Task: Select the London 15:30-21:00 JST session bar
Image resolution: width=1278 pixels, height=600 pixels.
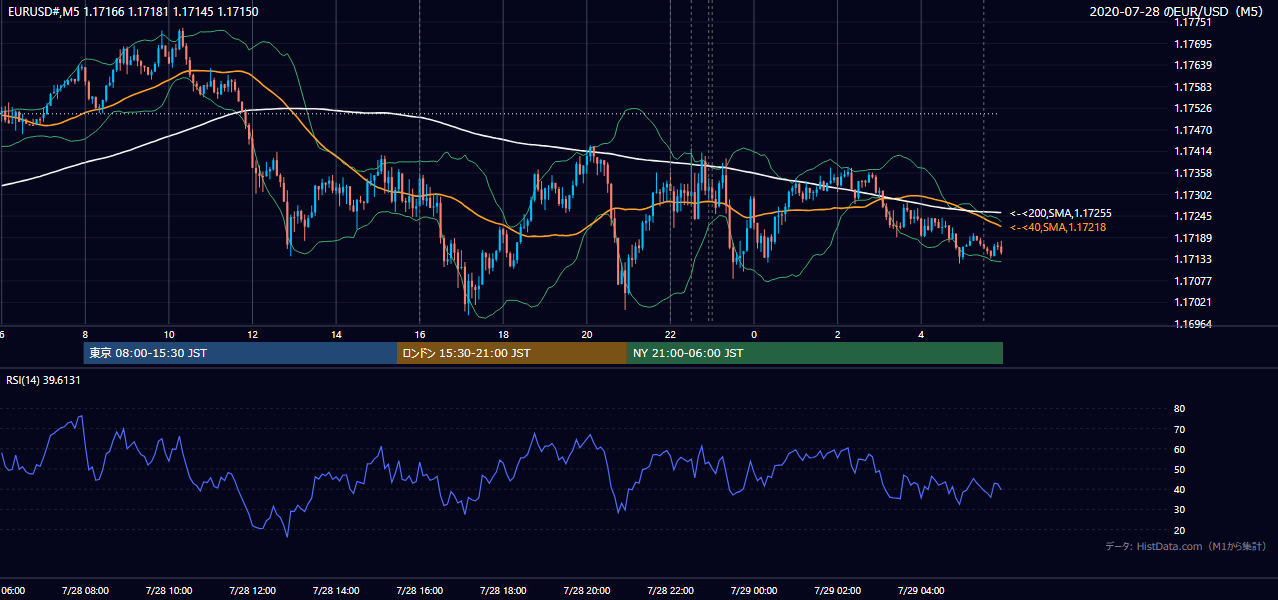Action: [x=512, y=353]
